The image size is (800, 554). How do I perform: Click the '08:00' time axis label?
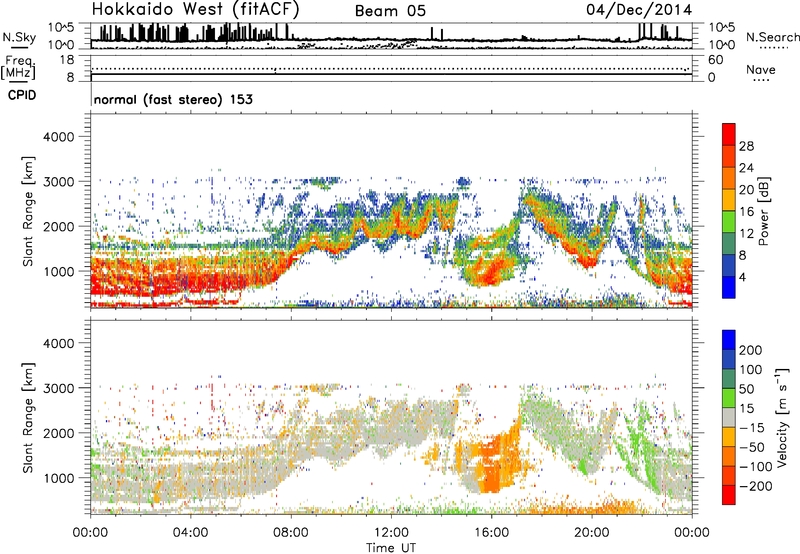point(291,533)
